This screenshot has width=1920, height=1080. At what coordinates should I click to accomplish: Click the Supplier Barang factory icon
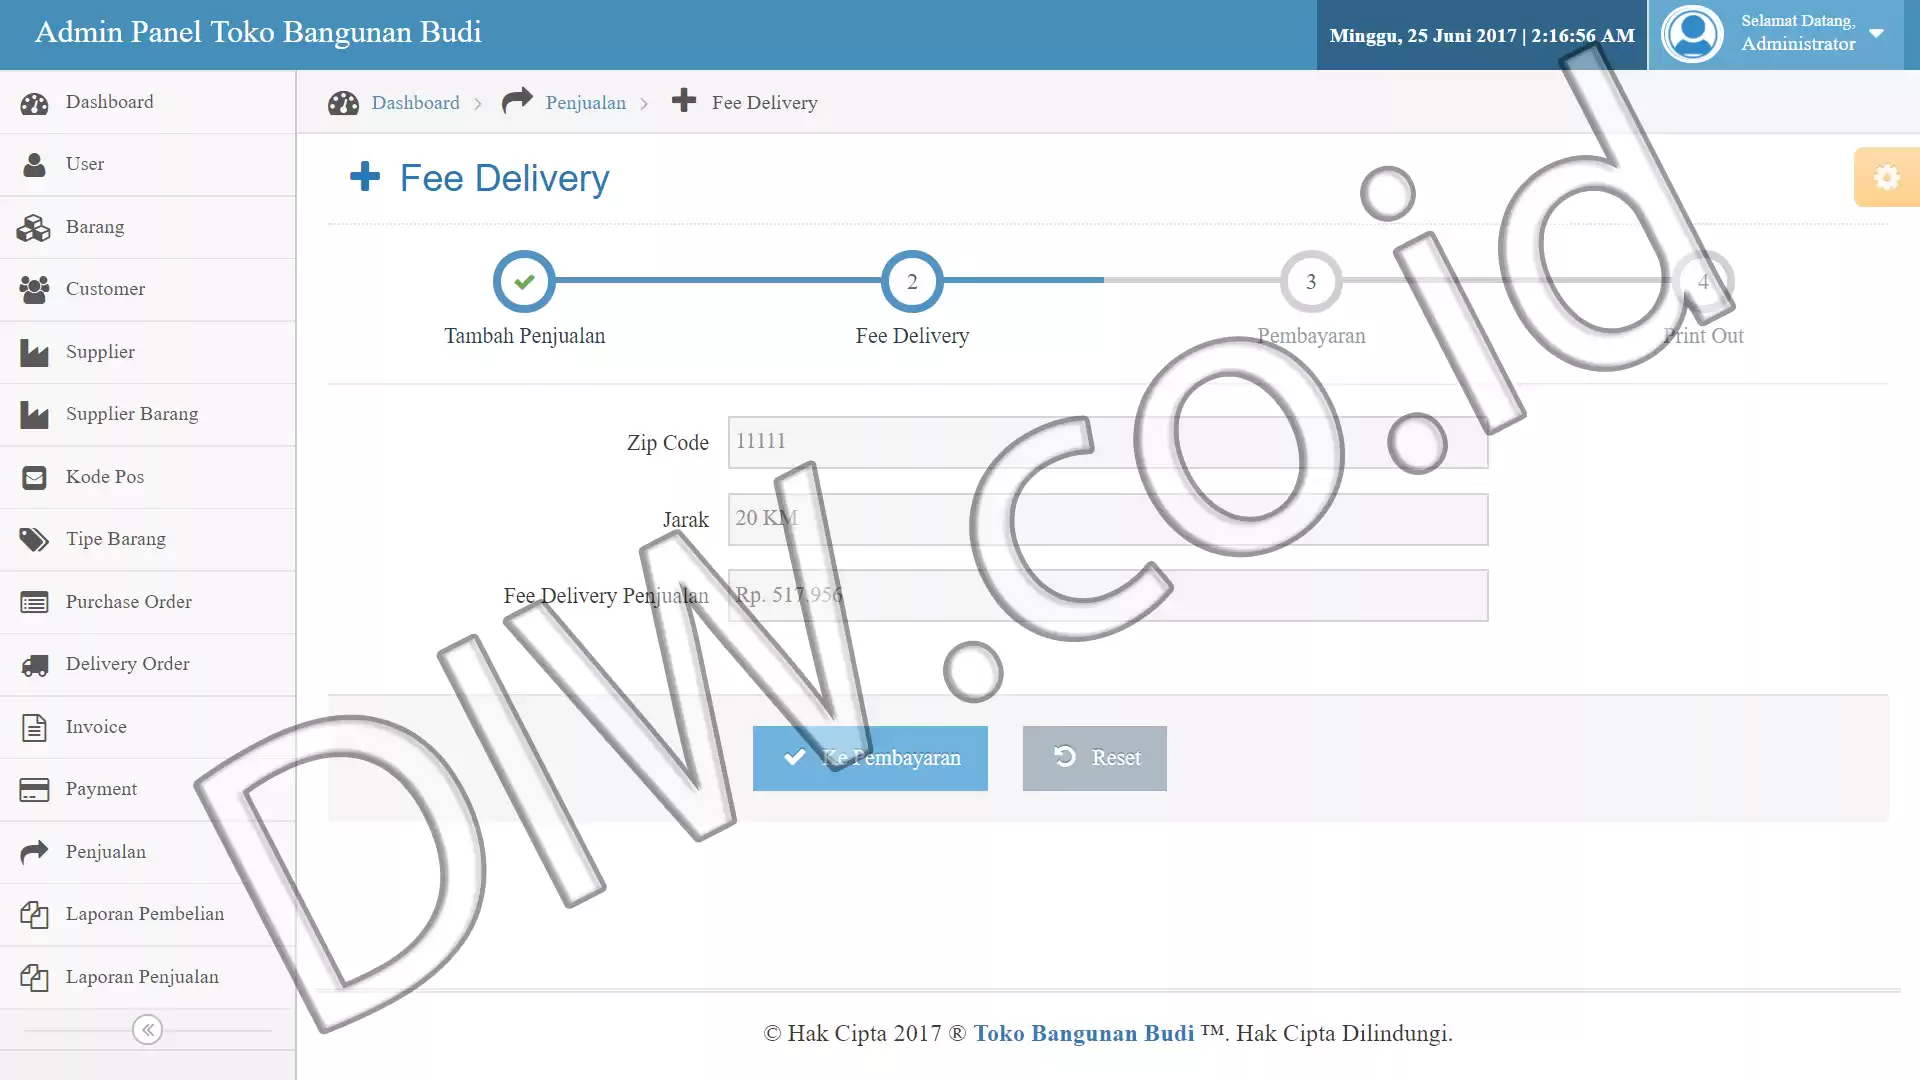point(34,415)
